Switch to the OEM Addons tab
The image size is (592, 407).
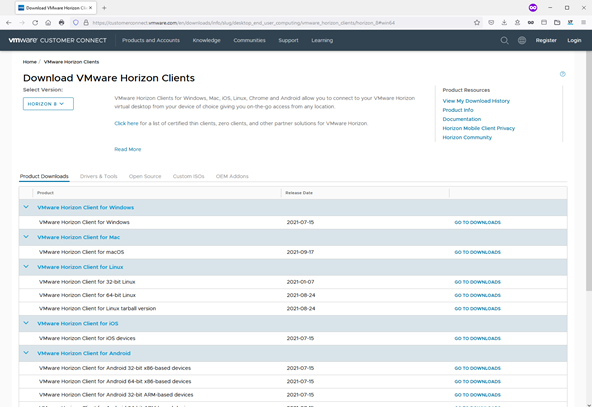[232, 176]
